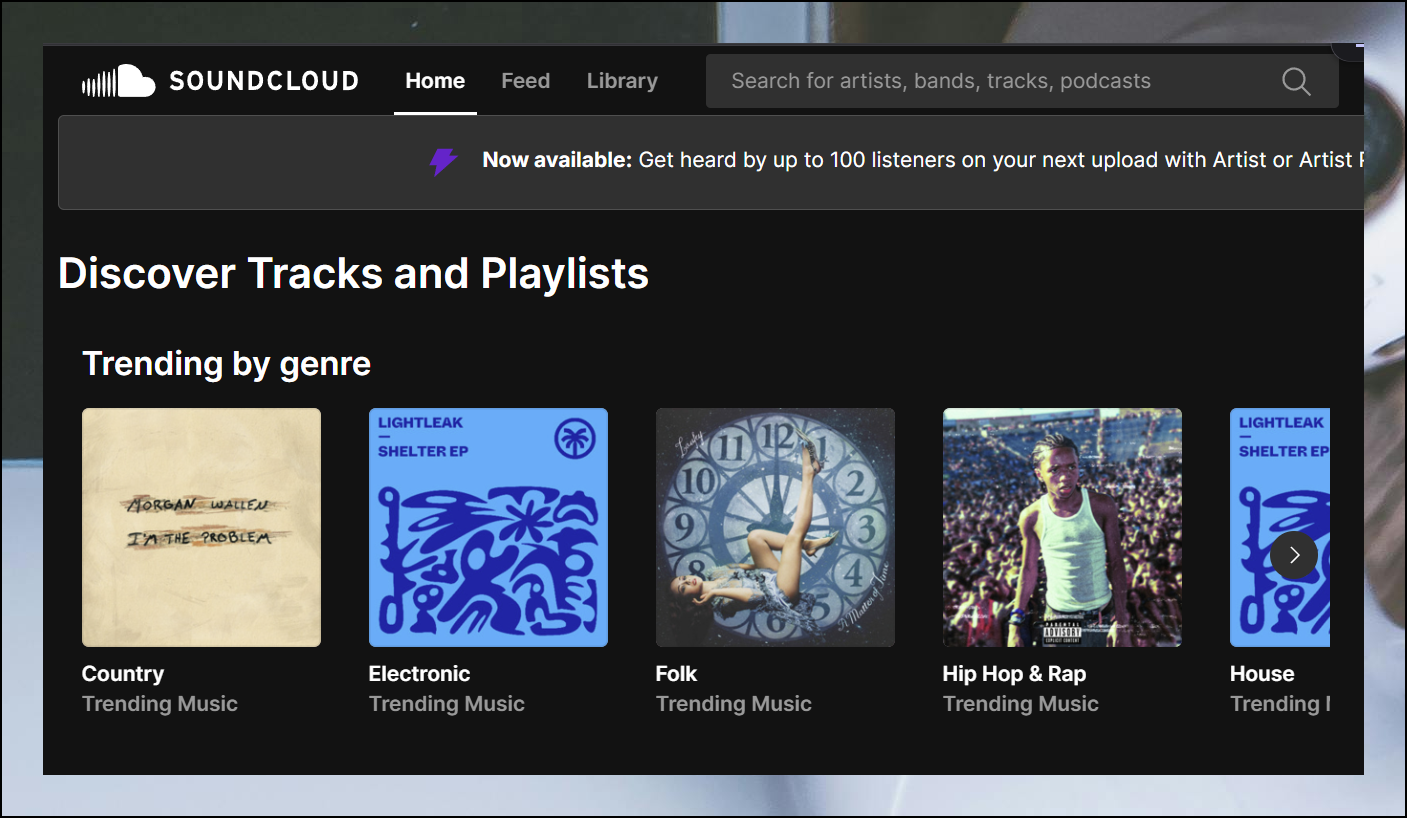Click the Country genre title

tap(123, 674)
